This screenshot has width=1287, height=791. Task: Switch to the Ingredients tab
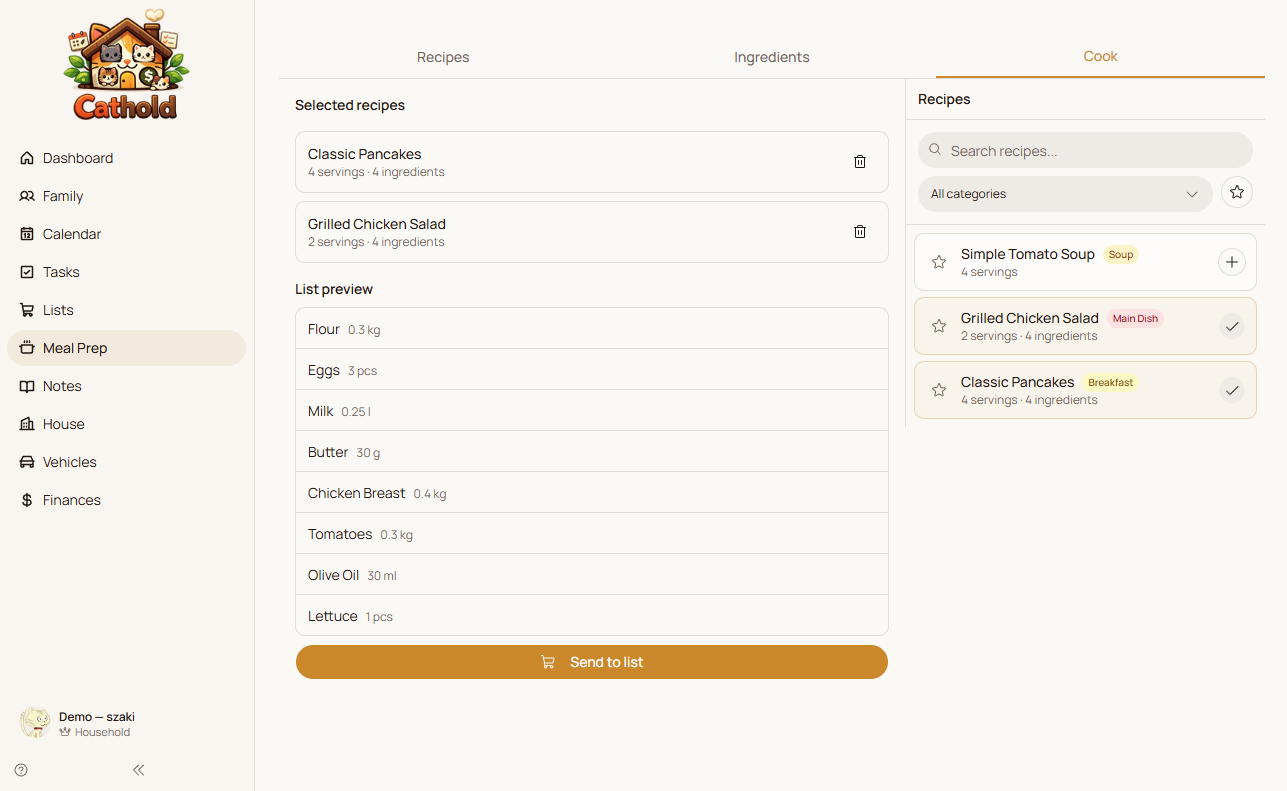tap(771, 57)
